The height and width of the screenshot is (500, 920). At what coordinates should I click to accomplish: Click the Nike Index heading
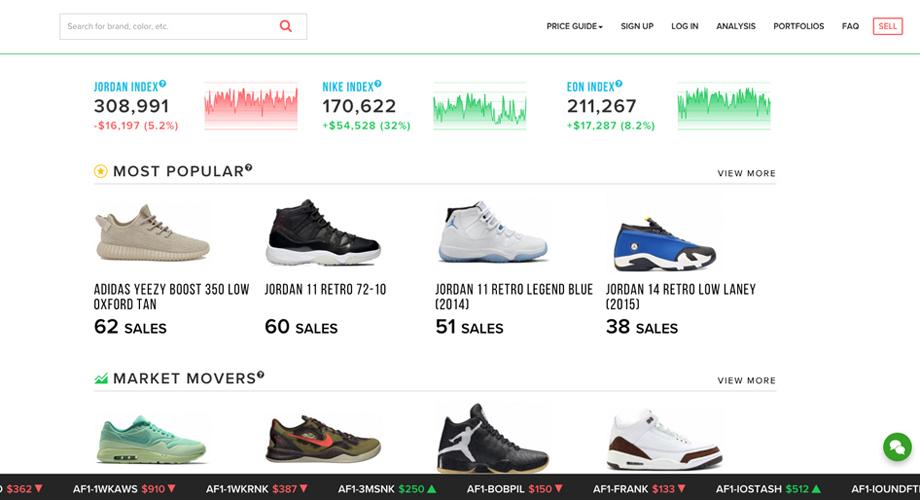click(348, 87)
